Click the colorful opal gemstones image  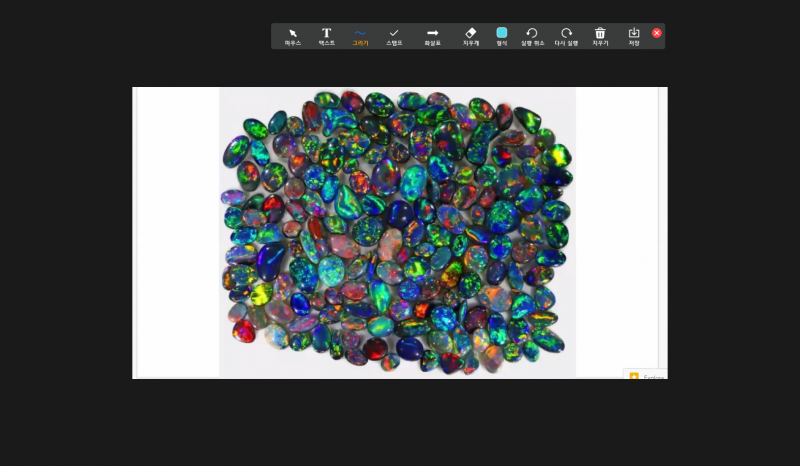pos(397,232)
